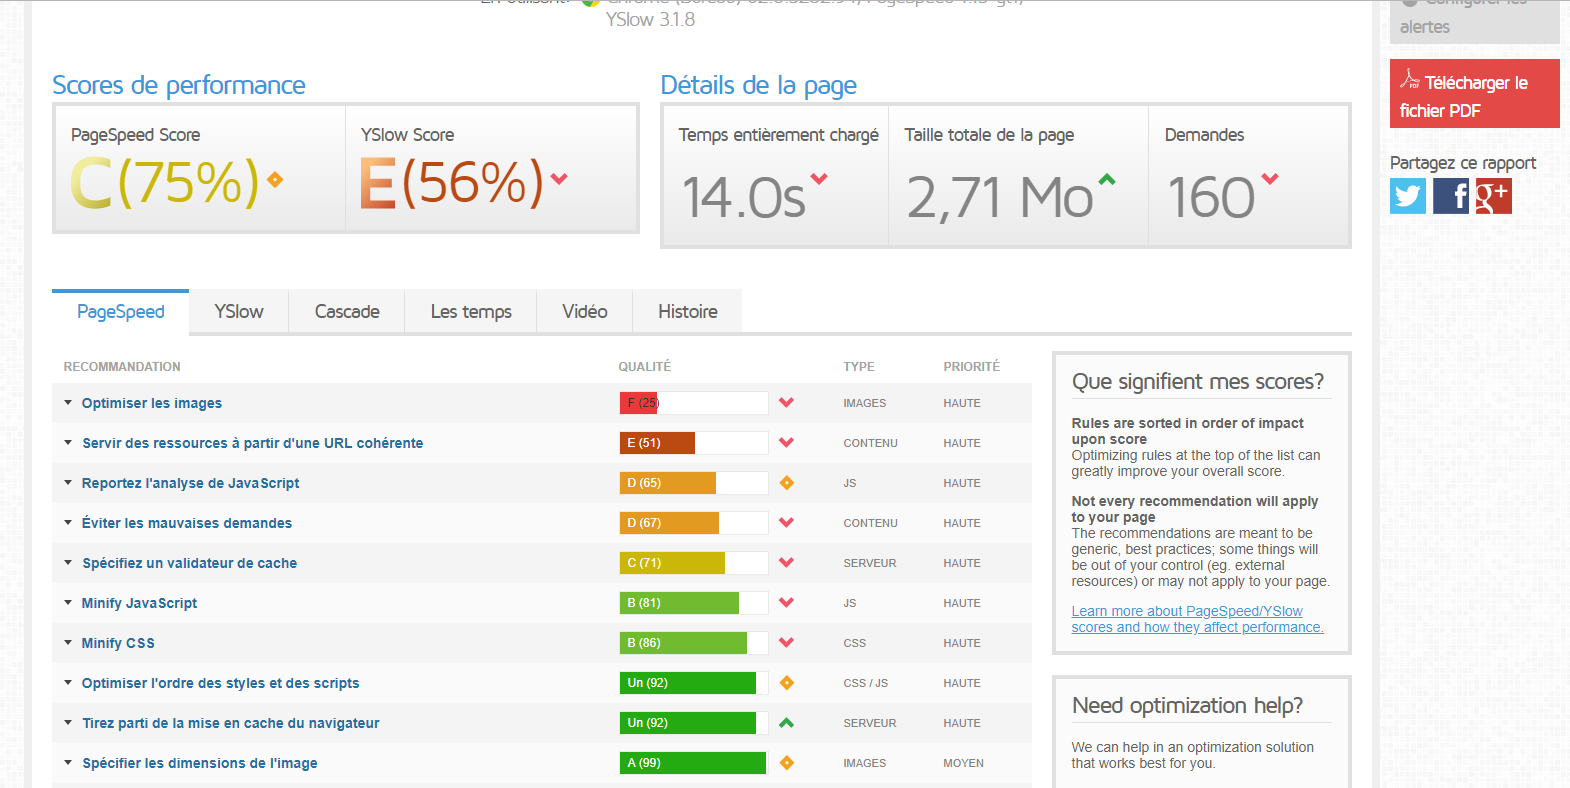Image resolution: width=1570 pixels, height=788 pixels.
Task: Click trend arrow for validateur de cache row
Action: click(787, 563)
